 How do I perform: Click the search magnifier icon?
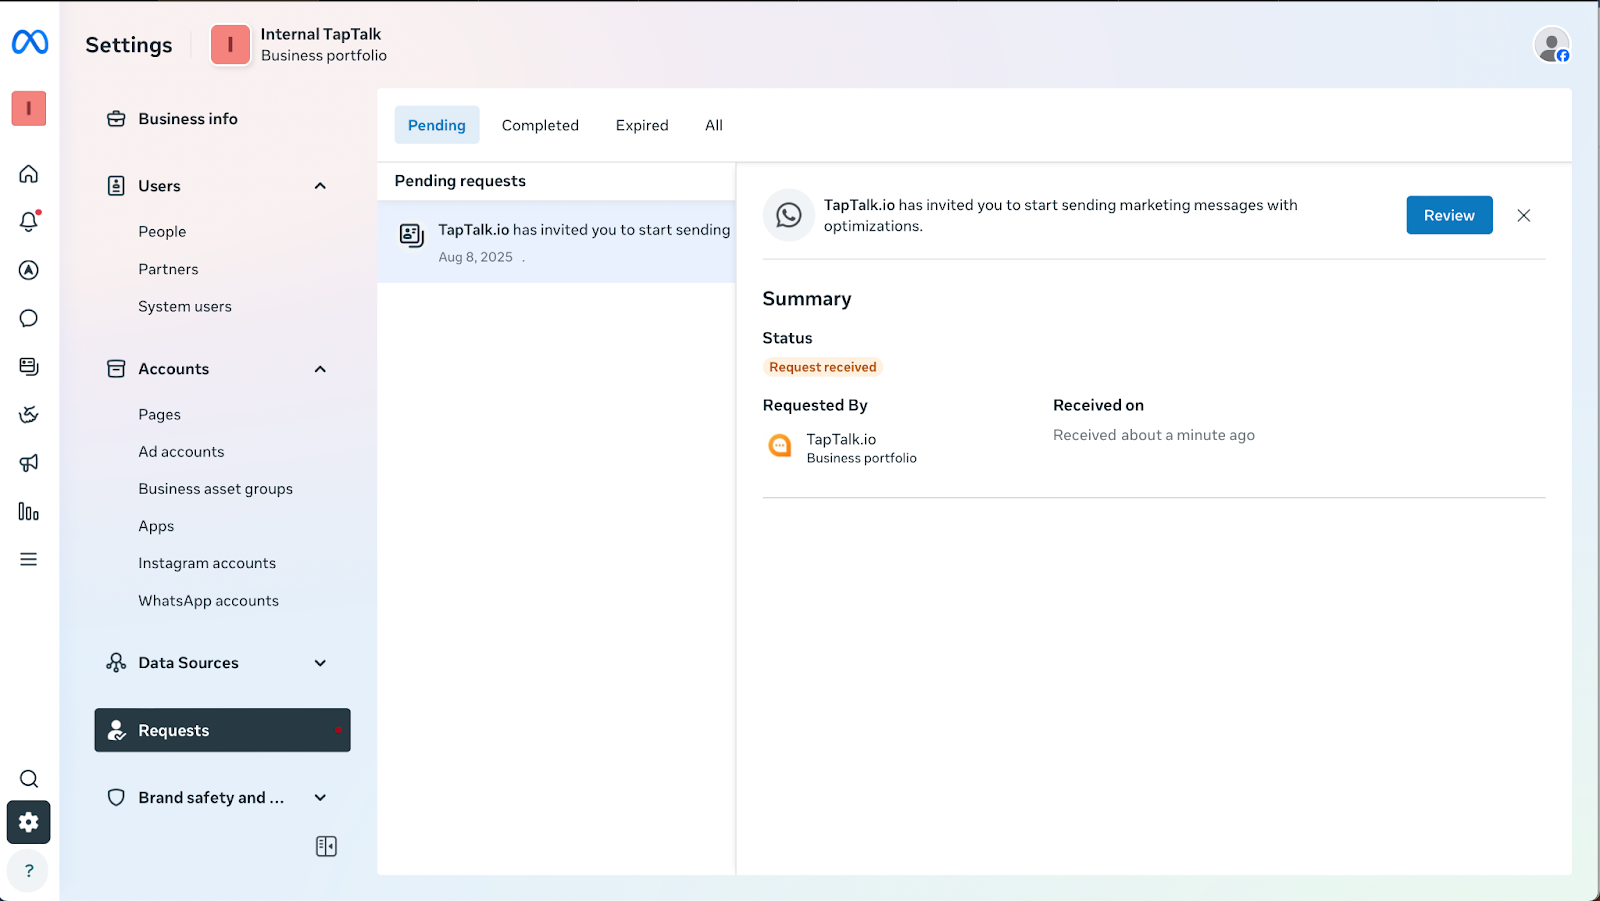tap(29, 779)
